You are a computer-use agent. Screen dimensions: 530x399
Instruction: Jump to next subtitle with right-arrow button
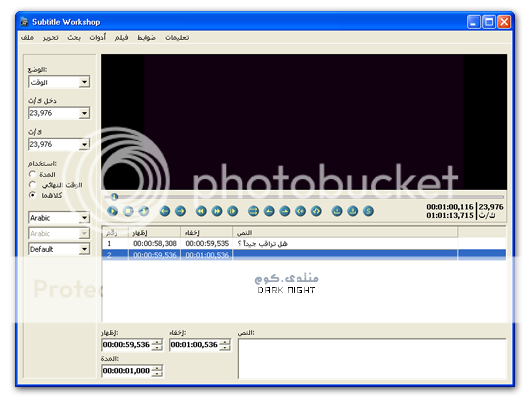(180, 211)
